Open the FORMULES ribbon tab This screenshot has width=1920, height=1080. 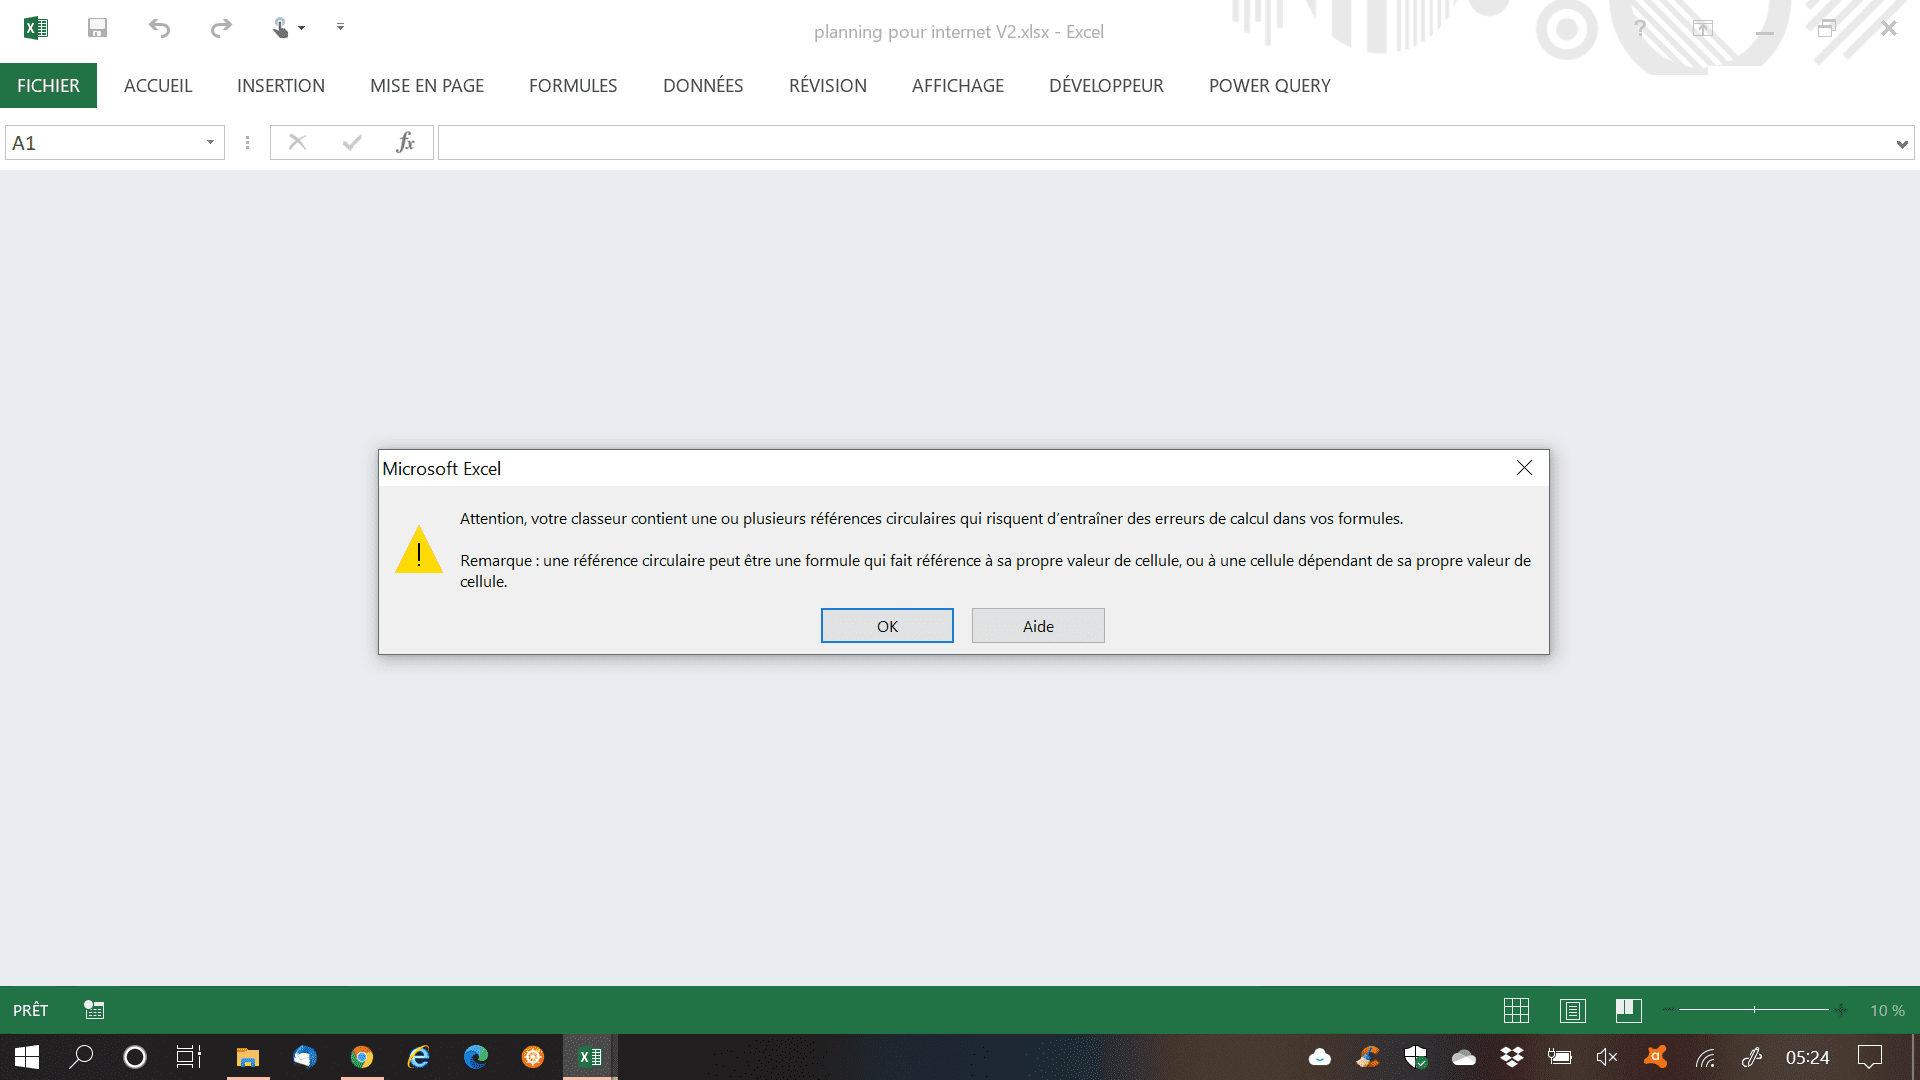coord(573,86)
